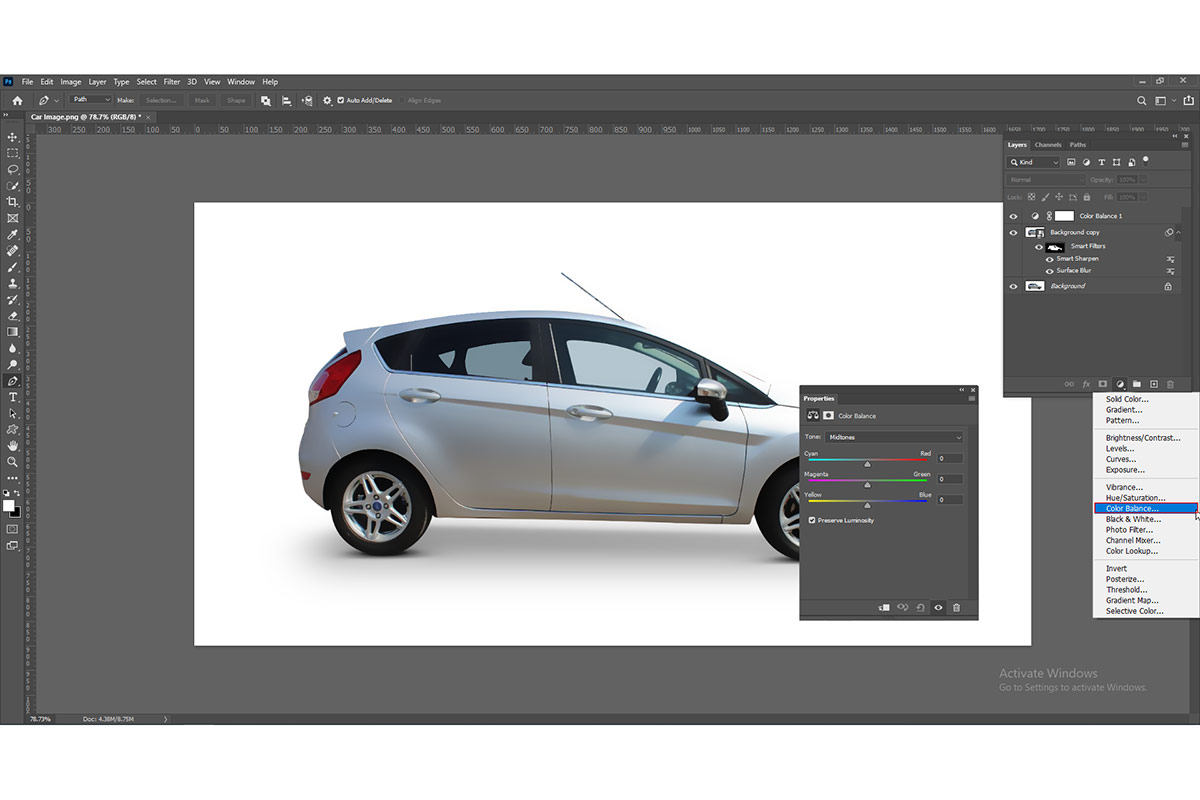Open the Filter menu

[x=172, y=82]
